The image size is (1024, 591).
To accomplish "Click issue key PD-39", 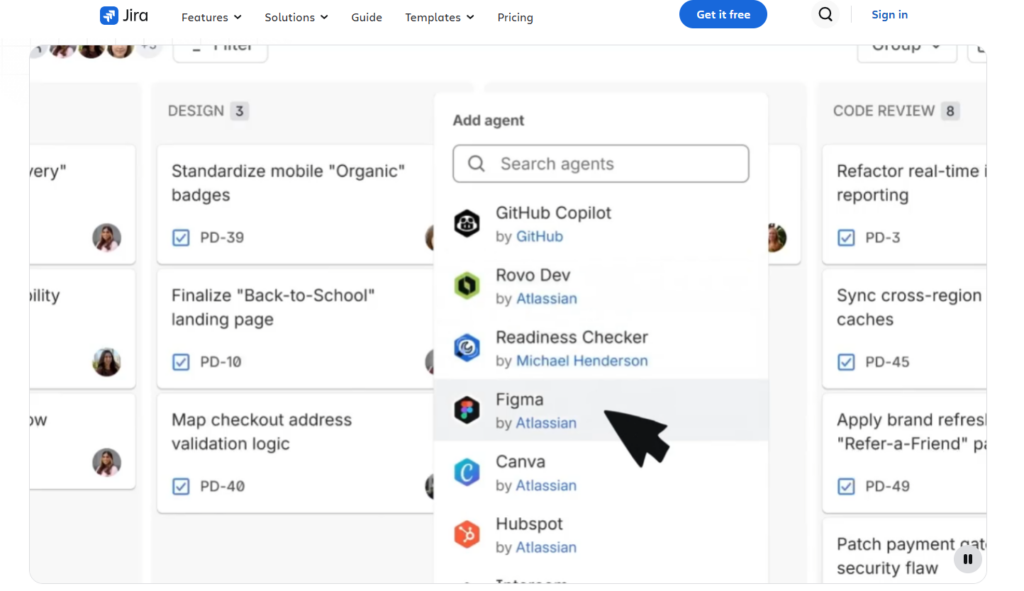I will (x=222, y=238).
